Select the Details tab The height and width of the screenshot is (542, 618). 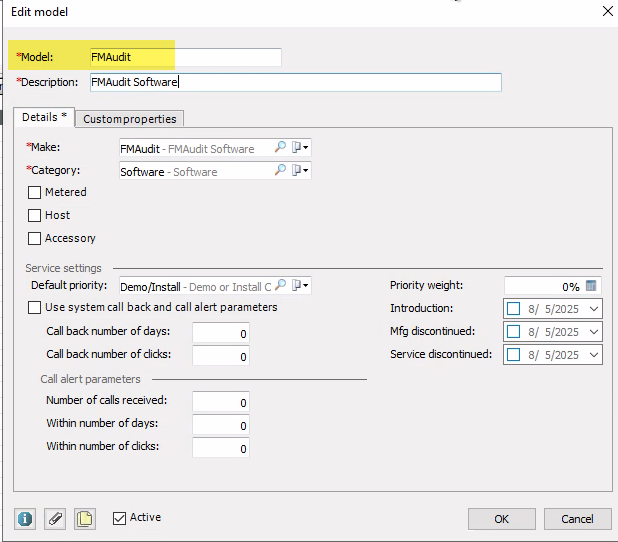[x=44, y=118]
